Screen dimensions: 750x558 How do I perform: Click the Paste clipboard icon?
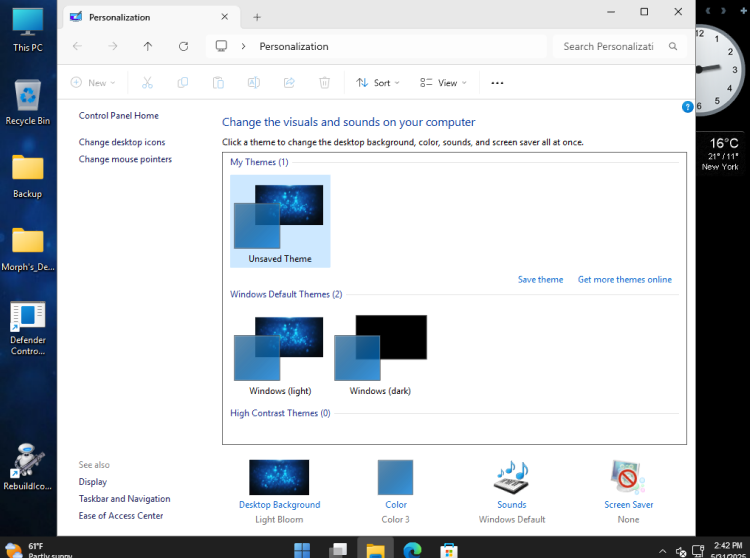[x=218, y=83]
